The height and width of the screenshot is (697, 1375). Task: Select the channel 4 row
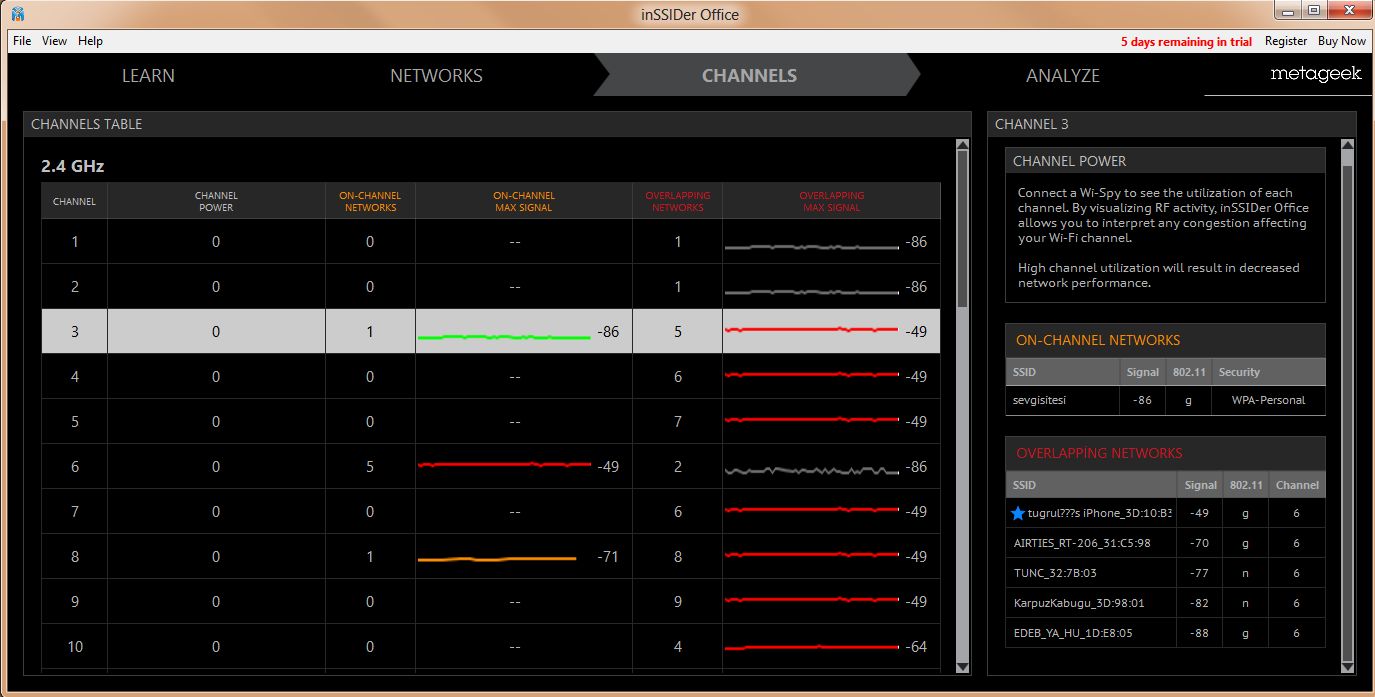coord(491,376)
